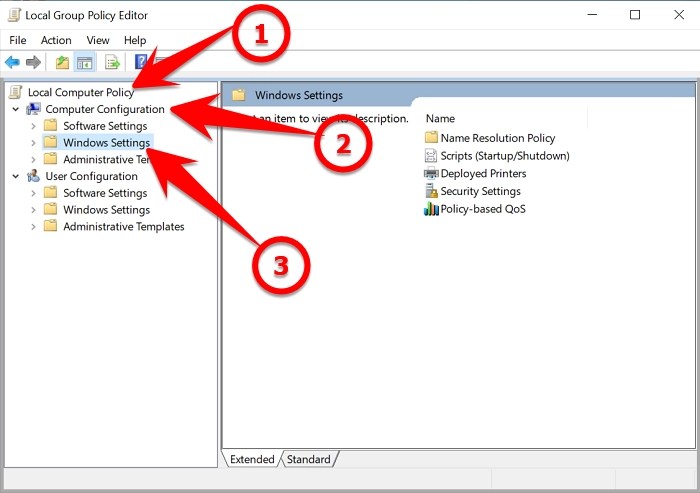Image resolution: width=700 pixels, height=493 pixels.
Task: Collapse the User Configuration node
Action: [x=16, y=176]
